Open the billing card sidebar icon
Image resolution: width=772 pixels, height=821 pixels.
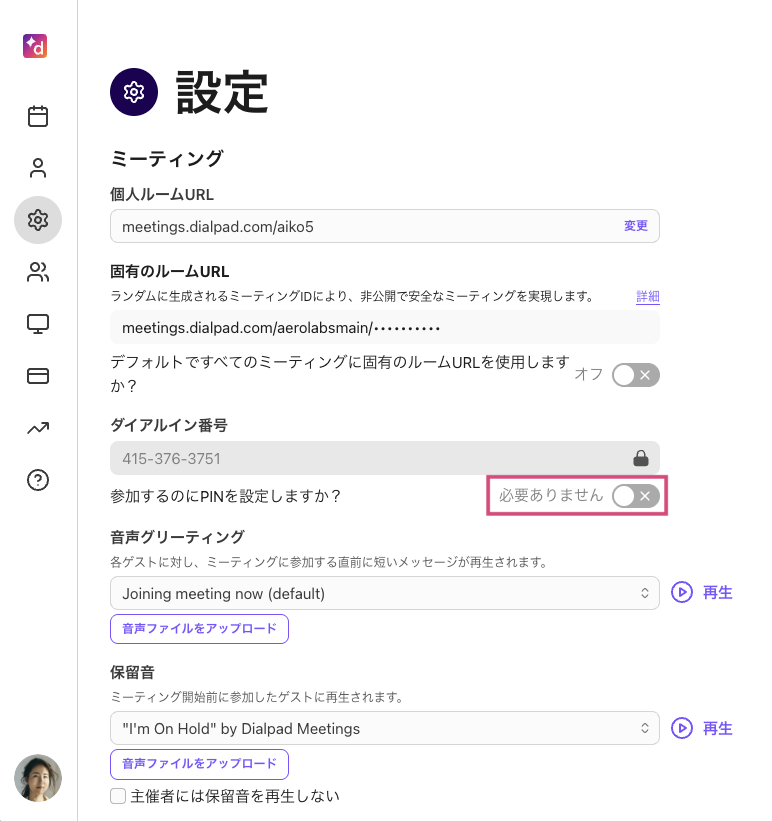[38, 376]
